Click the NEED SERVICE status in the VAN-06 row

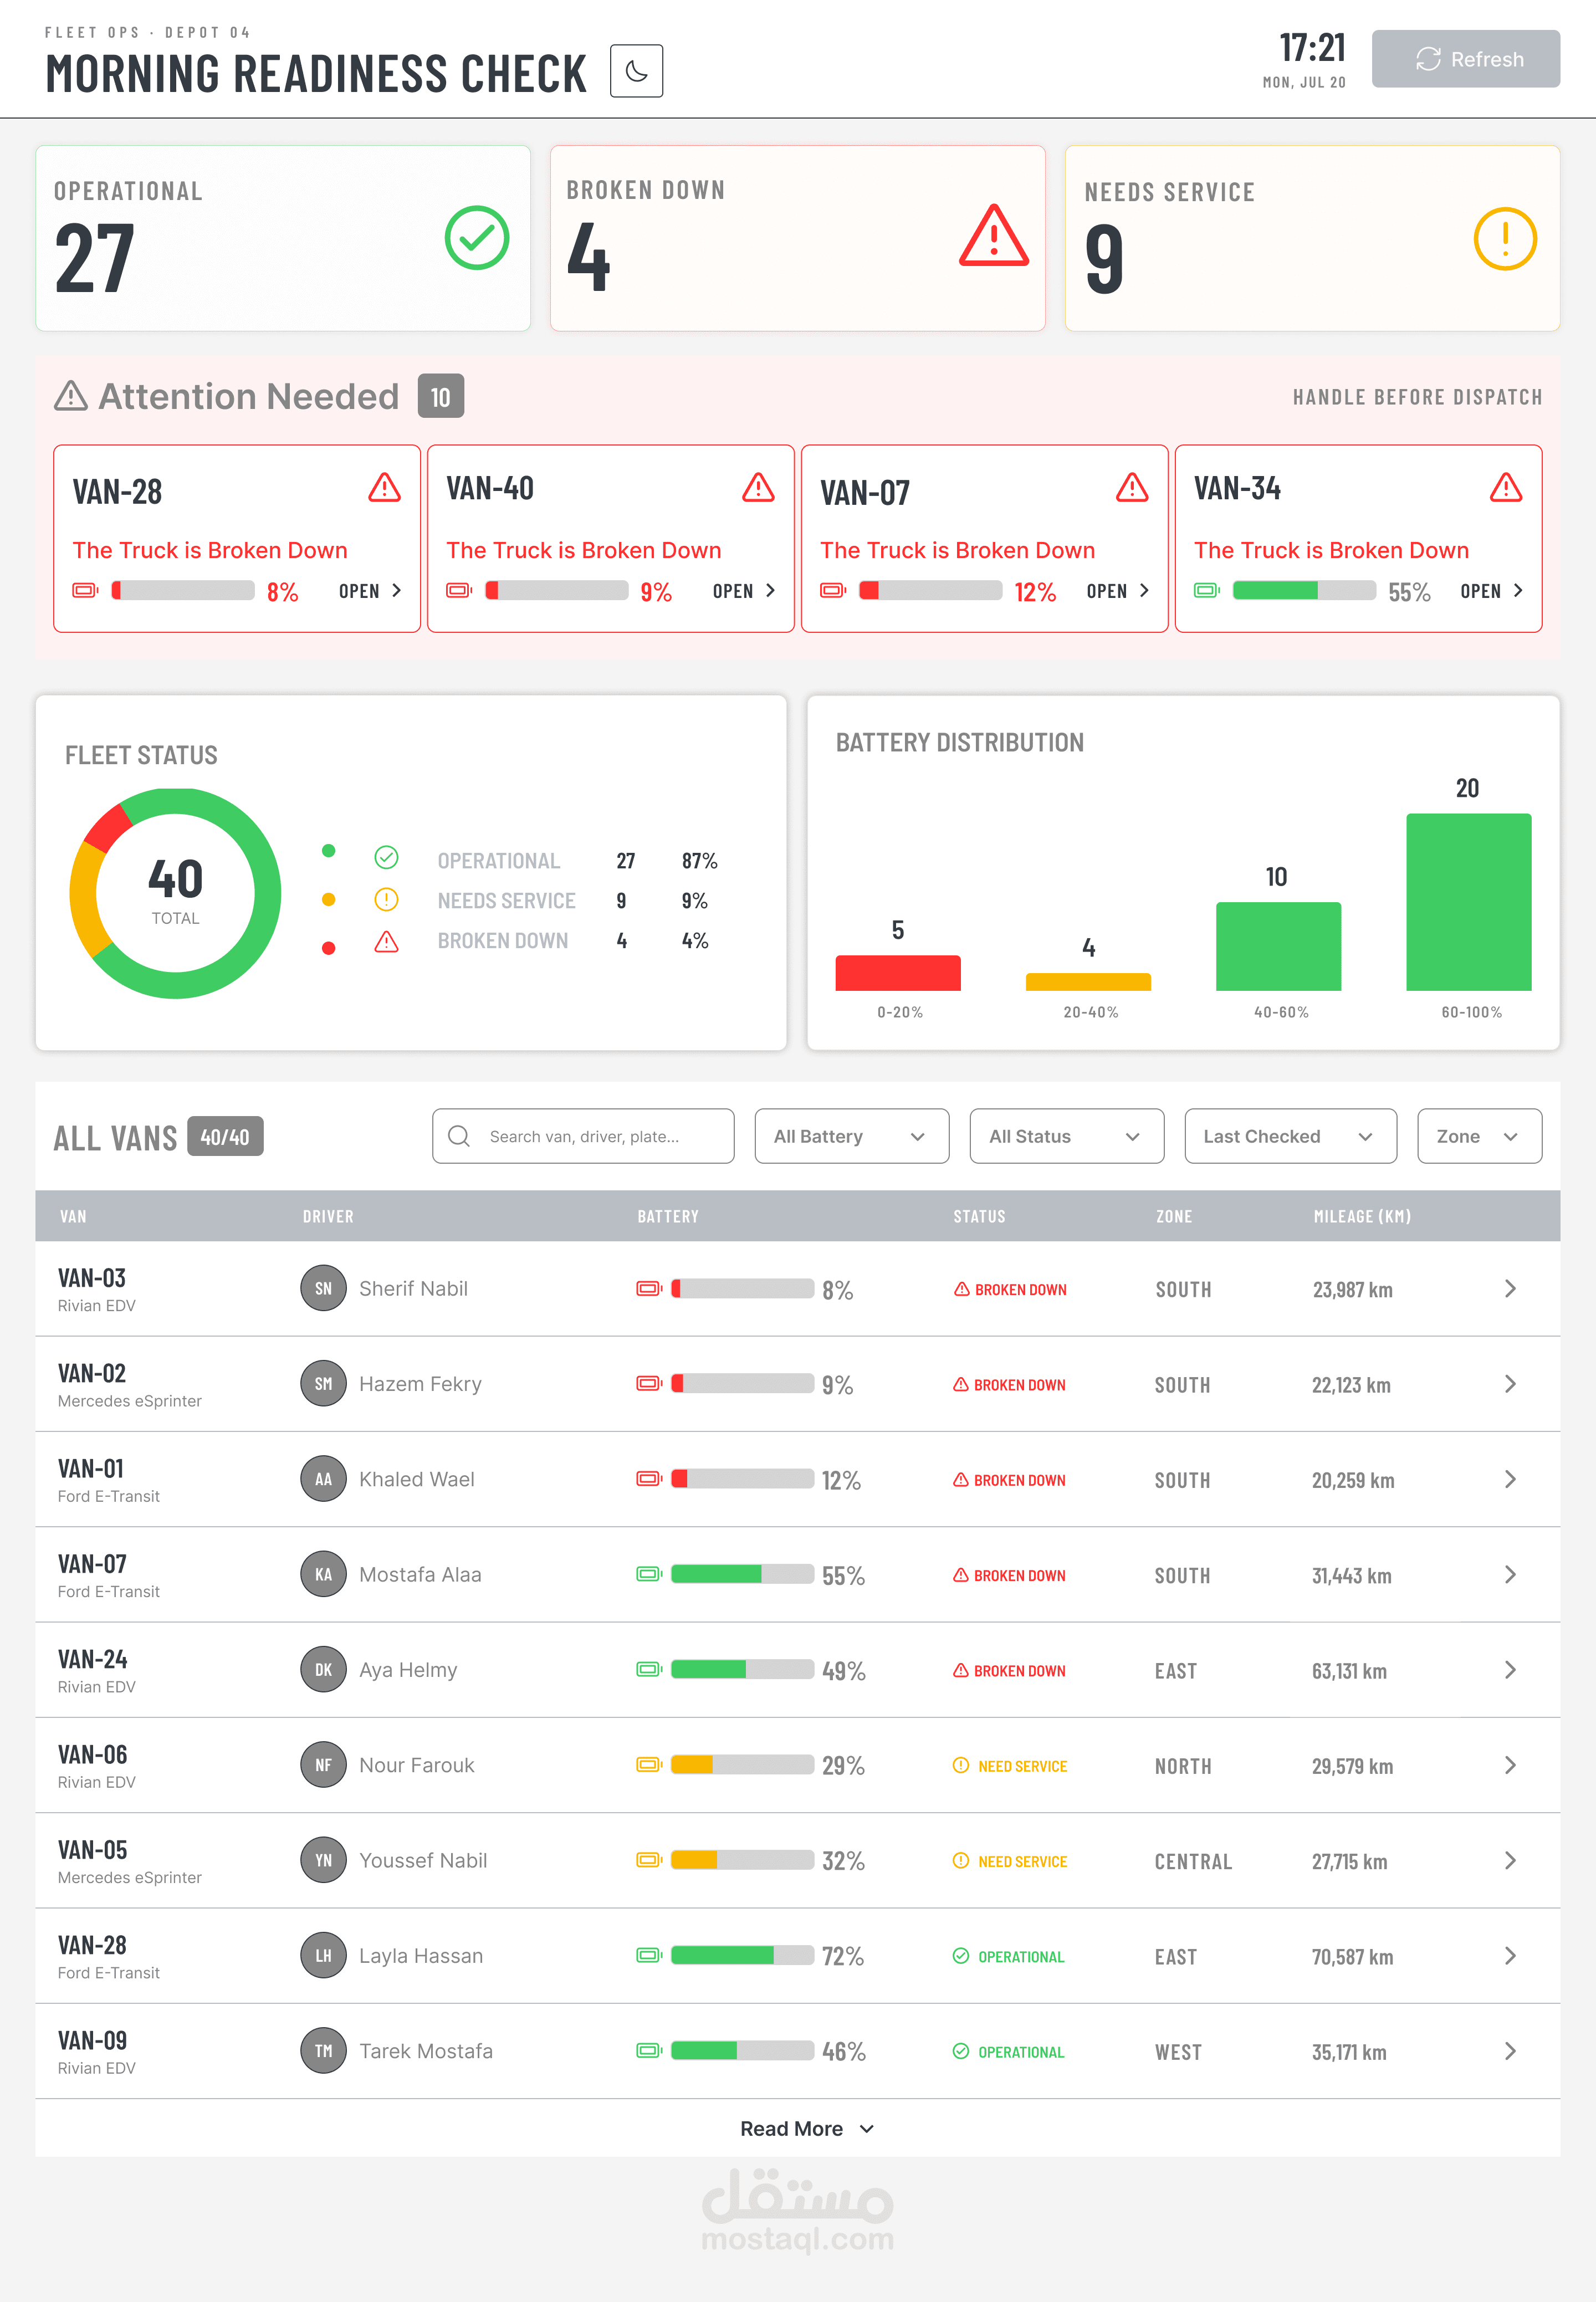pyautogui.click(x=1010, y=1766)
